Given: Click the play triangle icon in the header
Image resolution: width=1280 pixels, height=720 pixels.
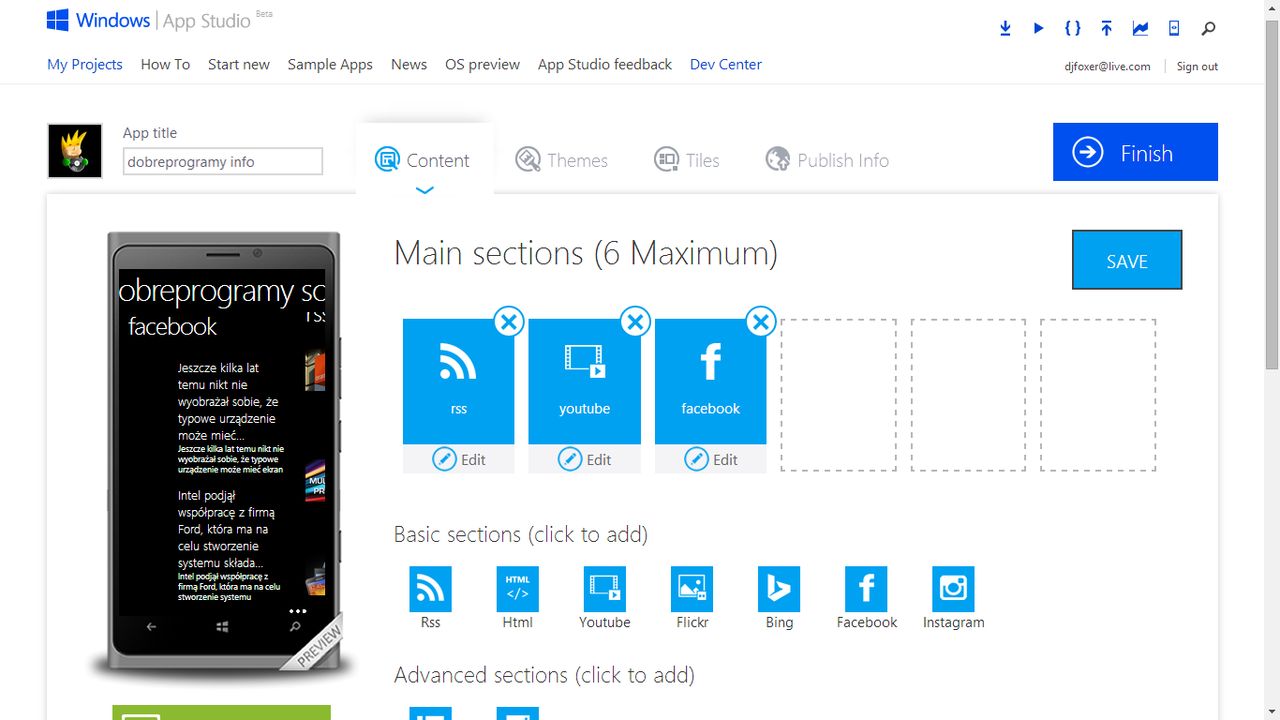Looking at the screenshot, I should (x=1039, y=28).
